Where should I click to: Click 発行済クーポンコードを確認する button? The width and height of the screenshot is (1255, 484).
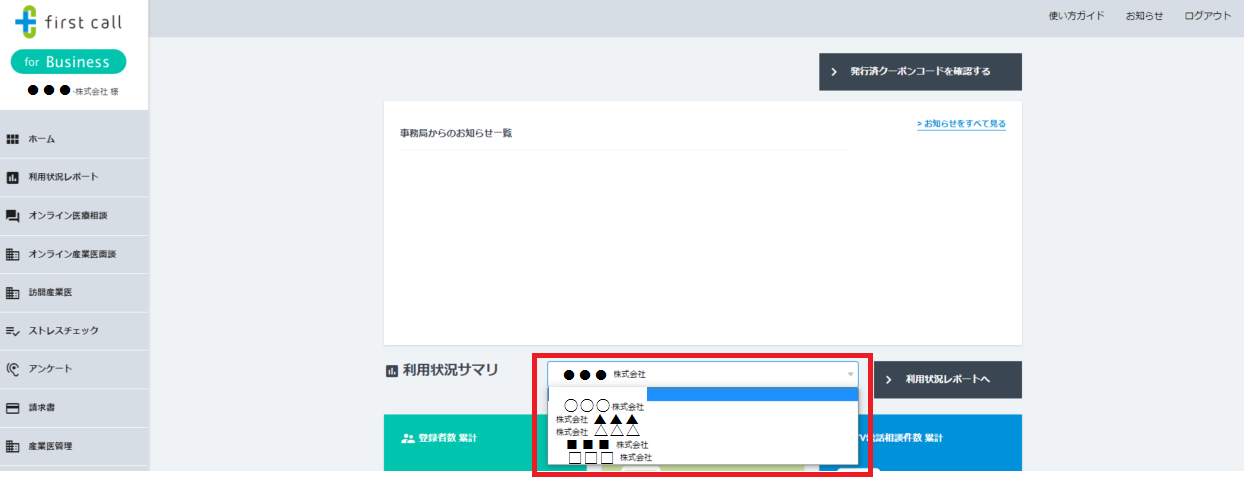point(920,72)
